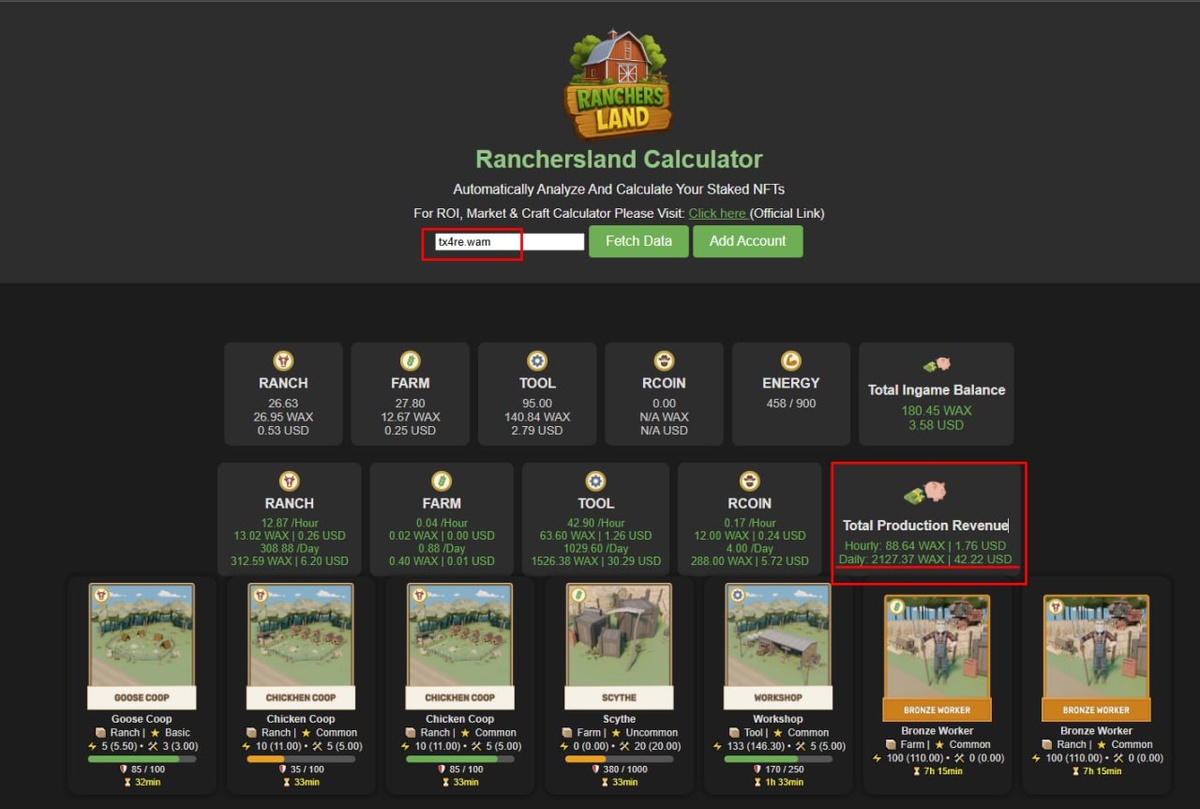Focus the account name field containing tx4re.wam
Viewport: 1200px width, 809px height.
pos(509,242)
